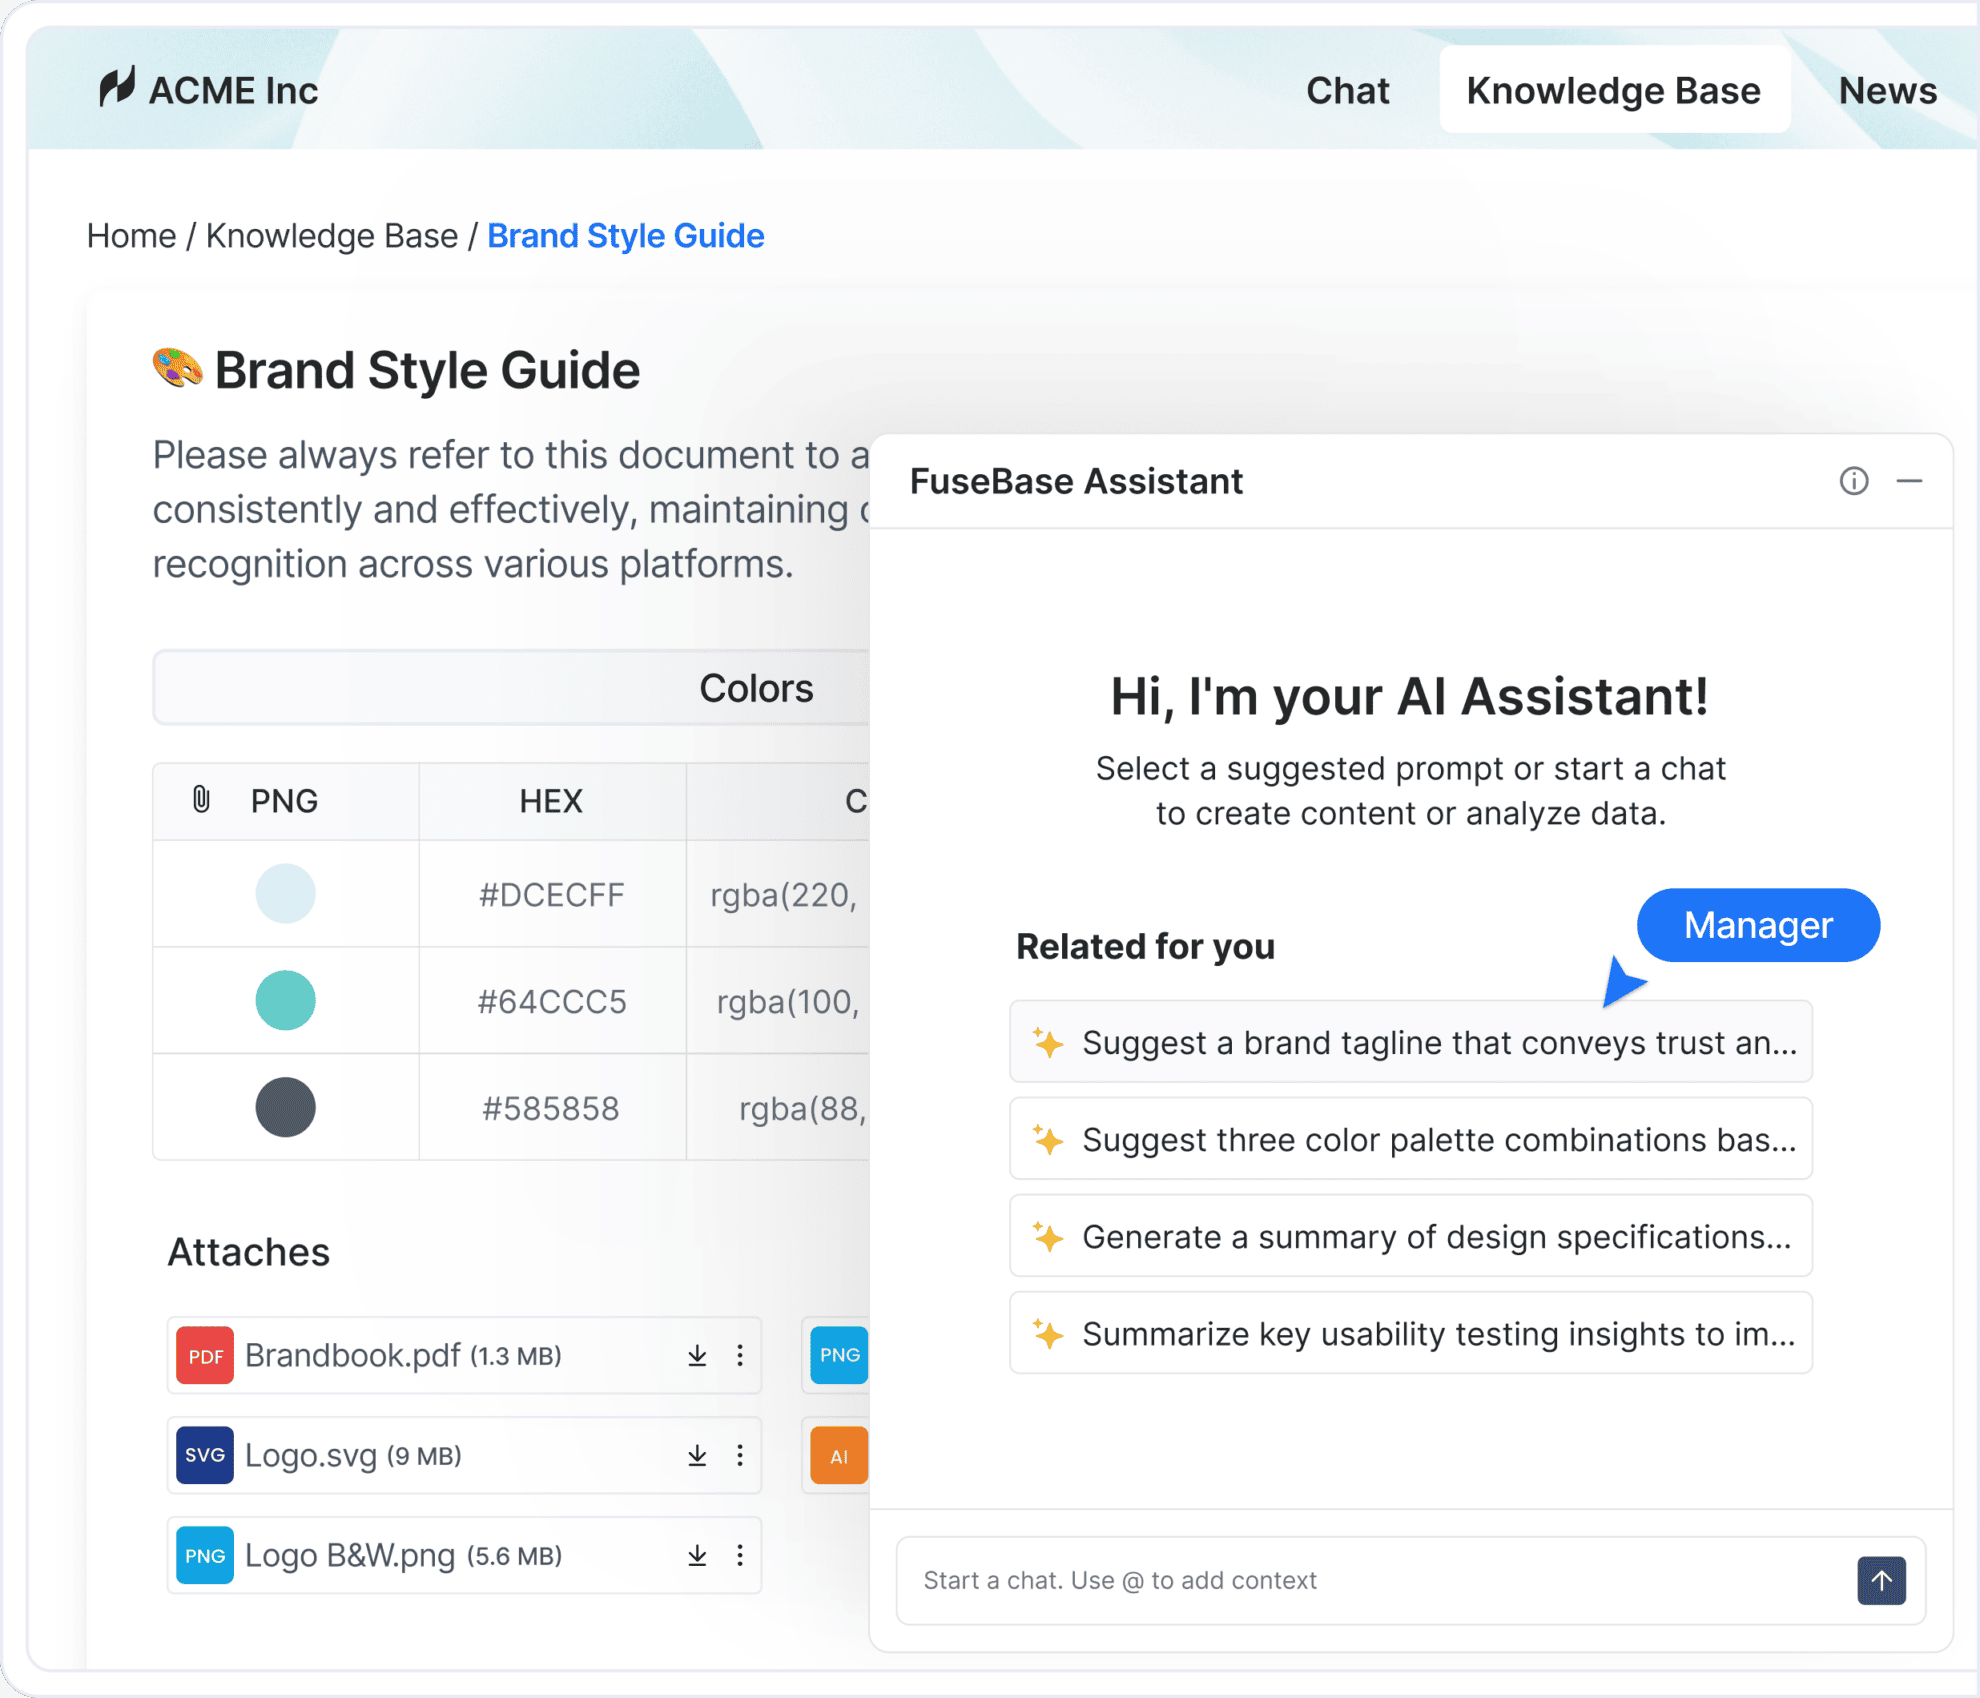This screenshot has height=1698, width=1980.
Task: Click the #64CCC5 hex value cell
Action: tap(551, 1001)
